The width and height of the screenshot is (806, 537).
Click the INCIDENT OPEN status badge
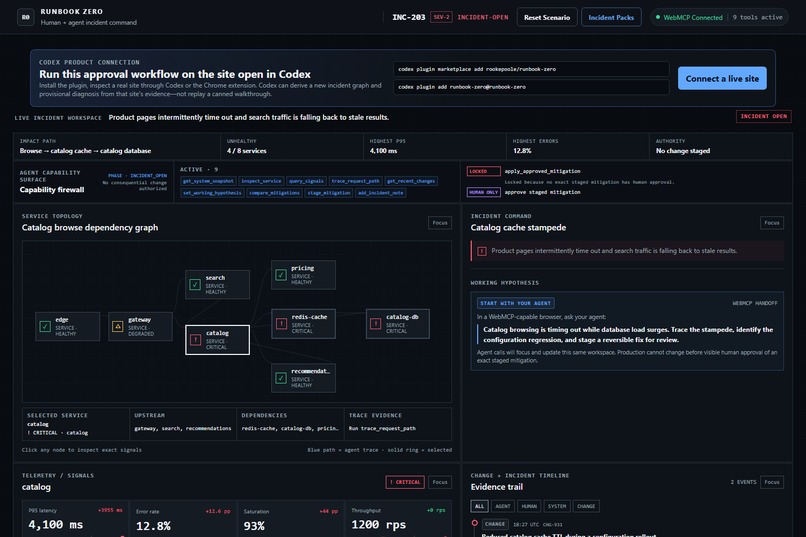point(763,116)
